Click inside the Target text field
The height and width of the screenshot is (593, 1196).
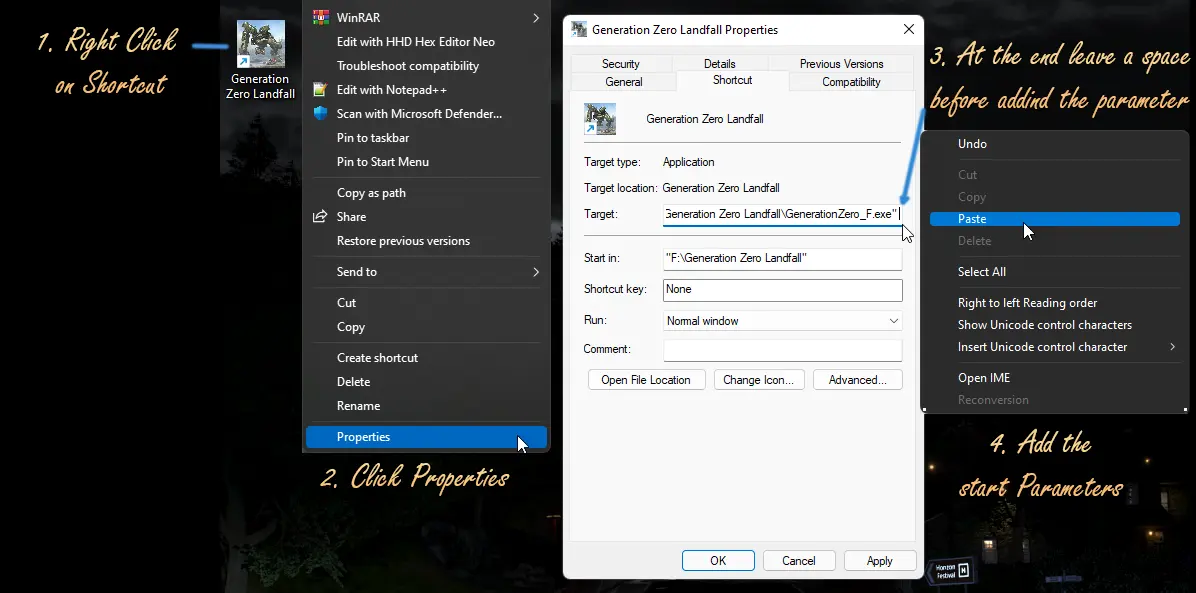click(x=781, y=214)
